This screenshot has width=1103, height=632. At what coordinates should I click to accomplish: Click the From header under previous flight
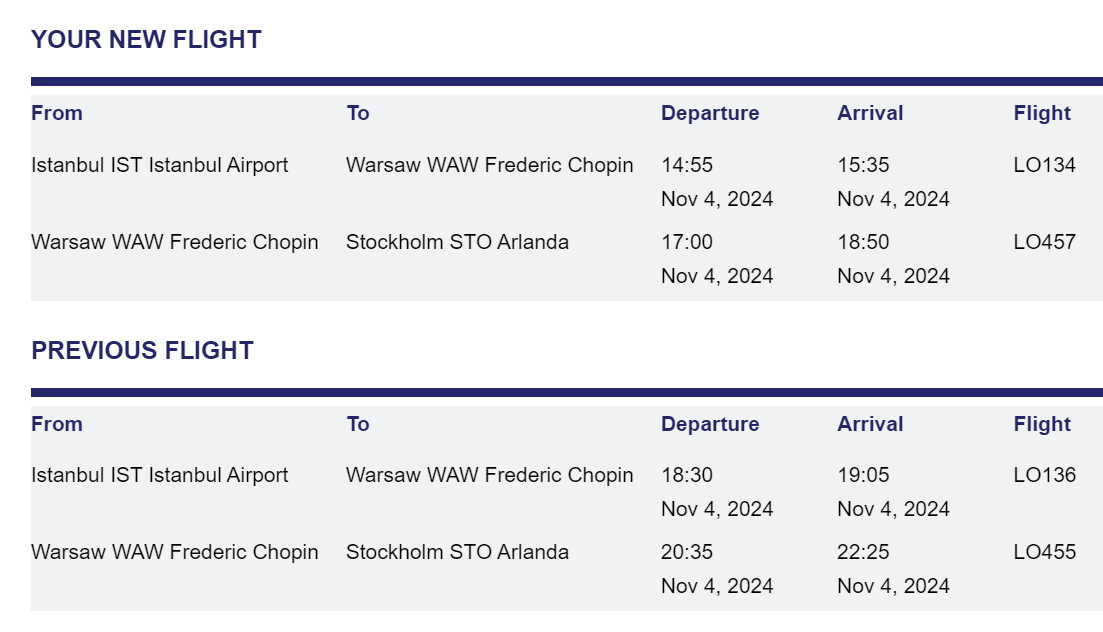[57, 424]
